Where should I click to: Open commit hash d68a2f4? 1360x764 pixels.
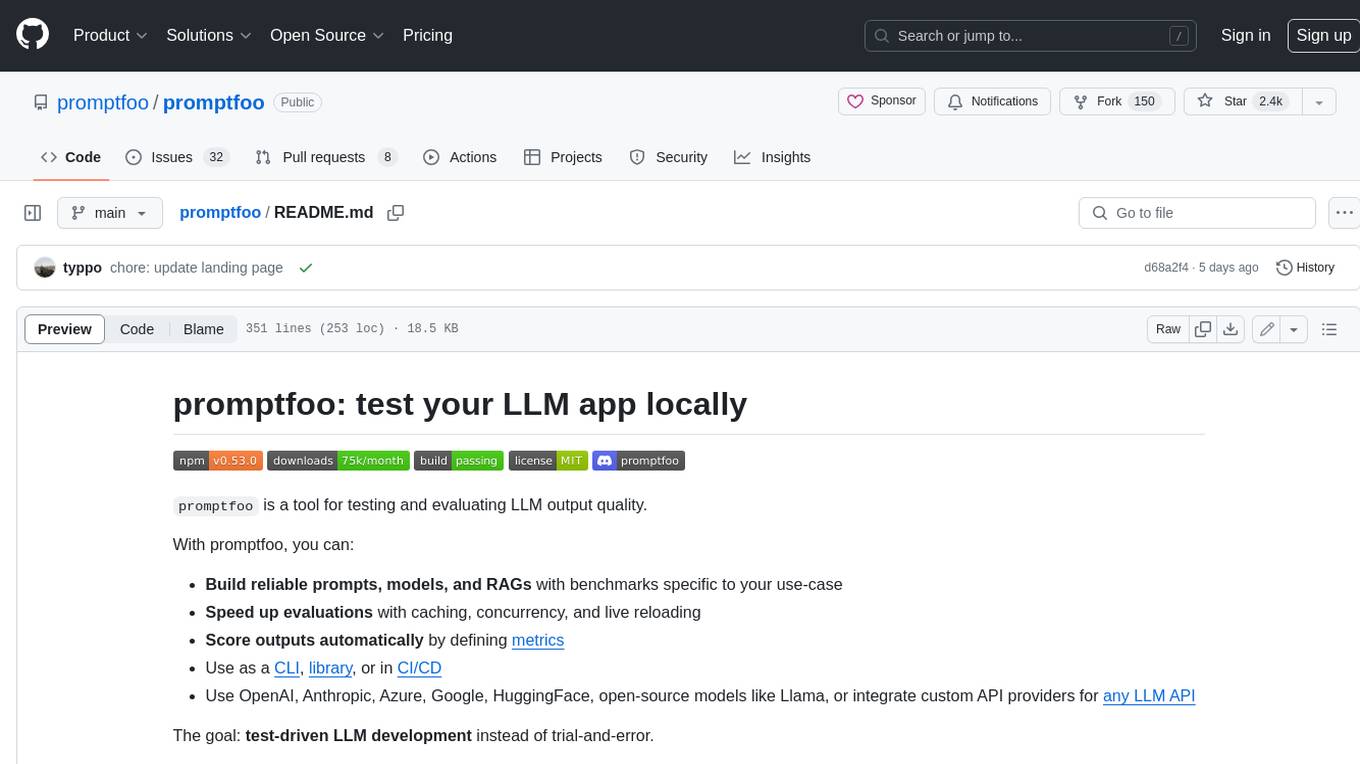point(1166,268)
